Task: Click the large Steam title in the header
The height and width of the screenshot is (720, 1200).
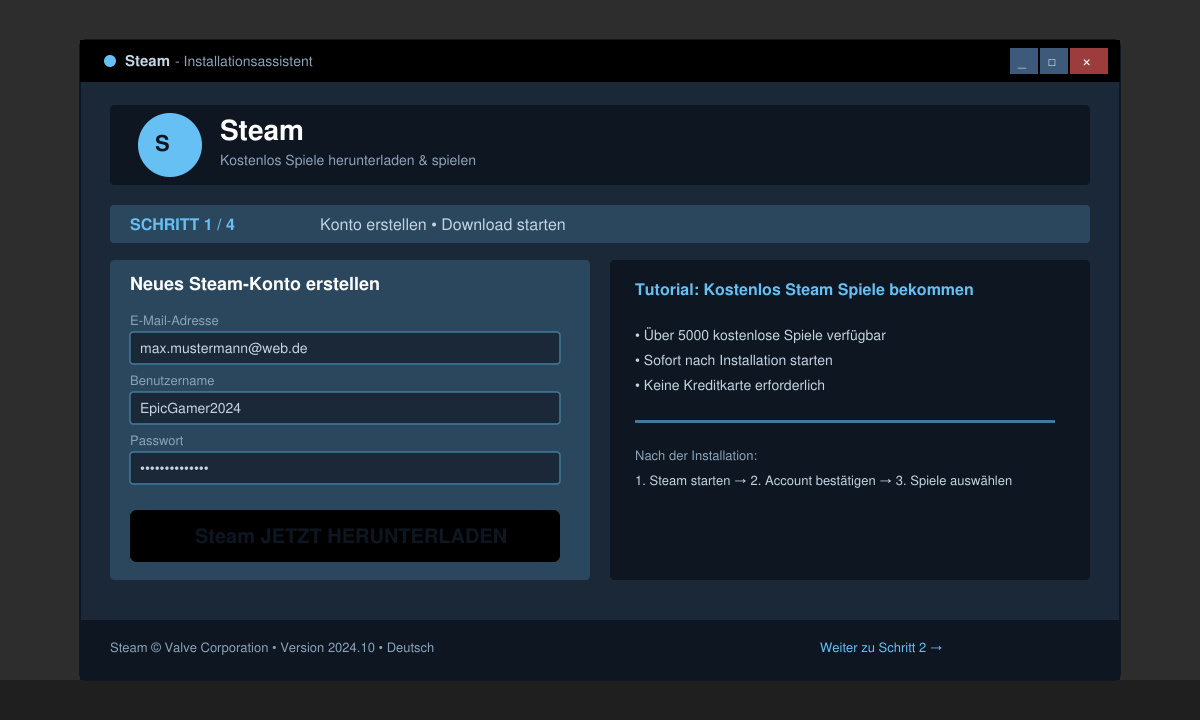Action: [x=261, y=131]
